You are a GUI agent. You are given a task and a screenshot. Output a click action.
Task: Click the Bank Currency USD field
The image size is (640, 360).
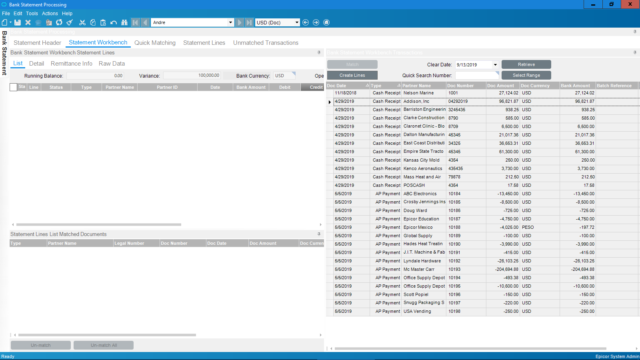coord(284,76)
